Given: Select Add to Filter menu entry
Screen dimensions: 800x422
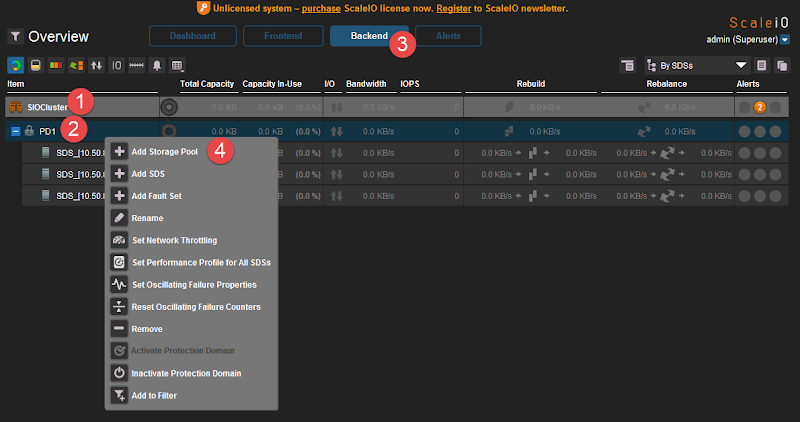Looking at the screenshot, I should [154, 395].
